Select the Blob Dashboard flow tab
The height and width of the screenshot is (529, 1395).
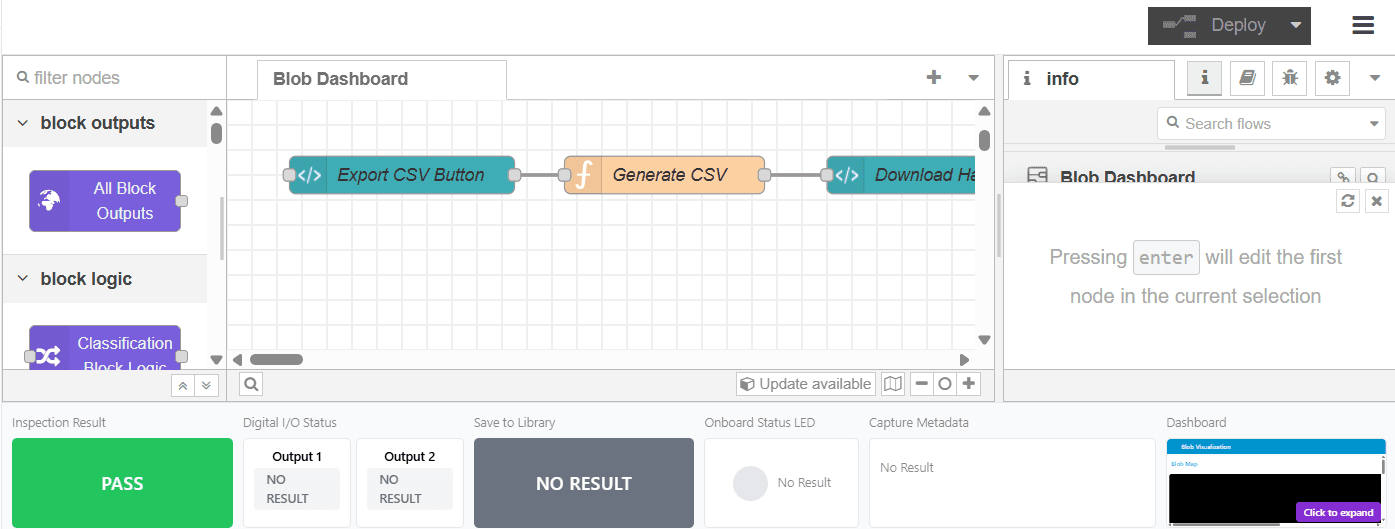pos(340,79)
